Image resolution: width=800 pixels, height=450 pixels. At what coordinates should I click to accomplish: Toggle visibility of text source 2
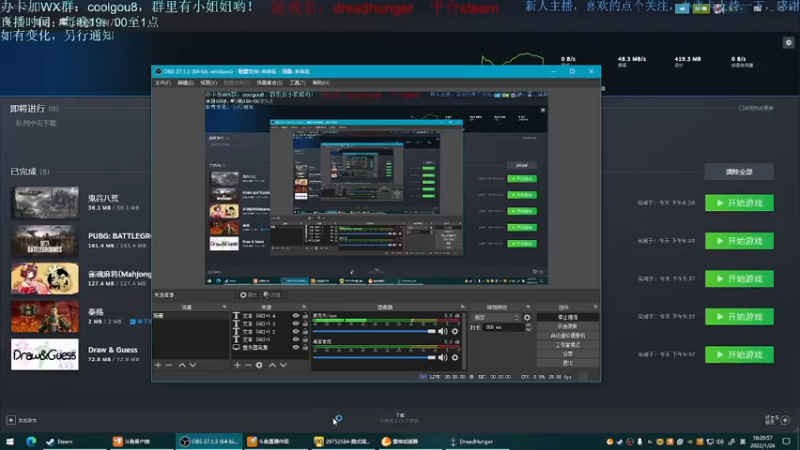295,332
